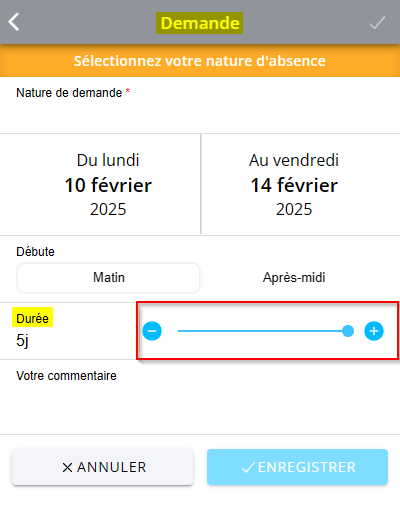Open the end date picker Au vendredi 14 février
400x509 pixels.
point(301,184)
